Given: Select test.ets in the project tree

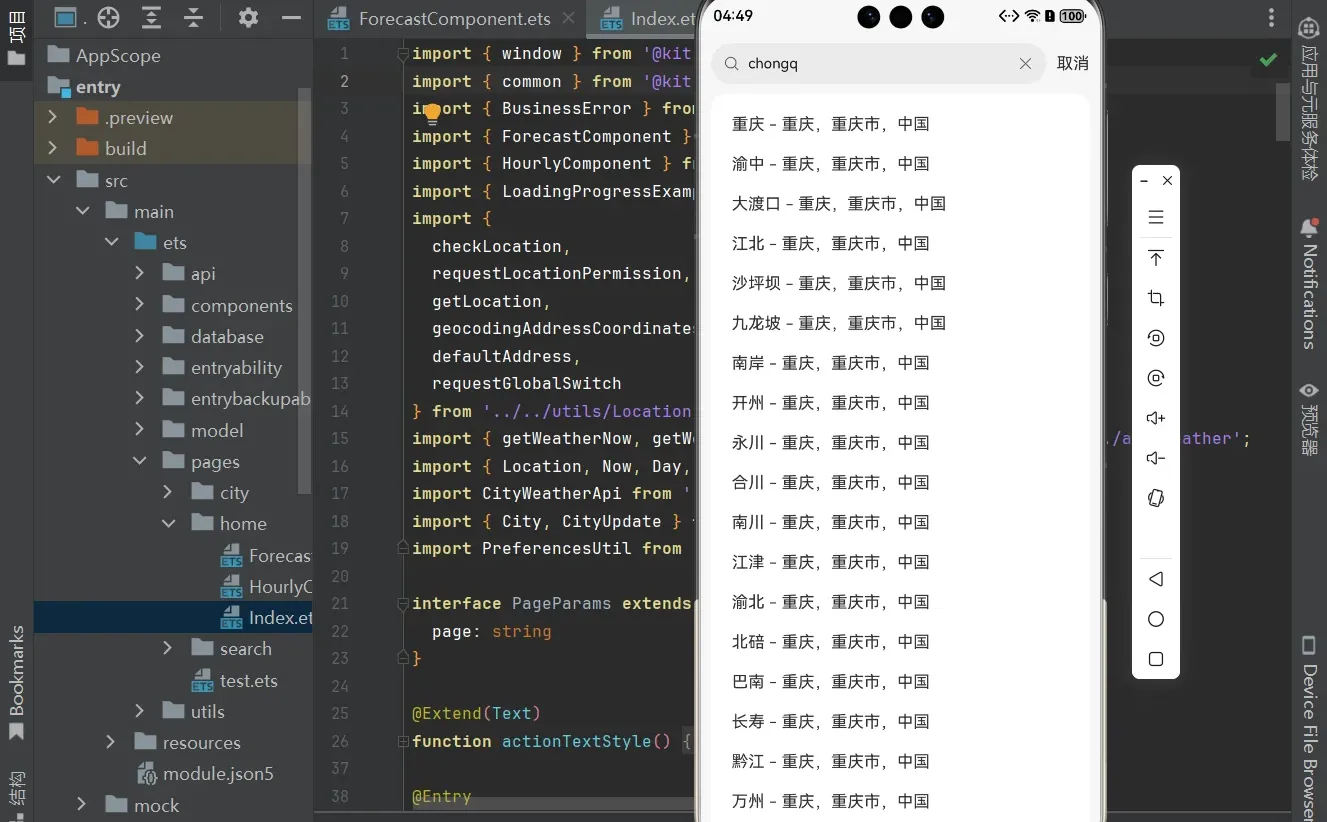Looking at the screenshot, I should (x=235, y=680).
